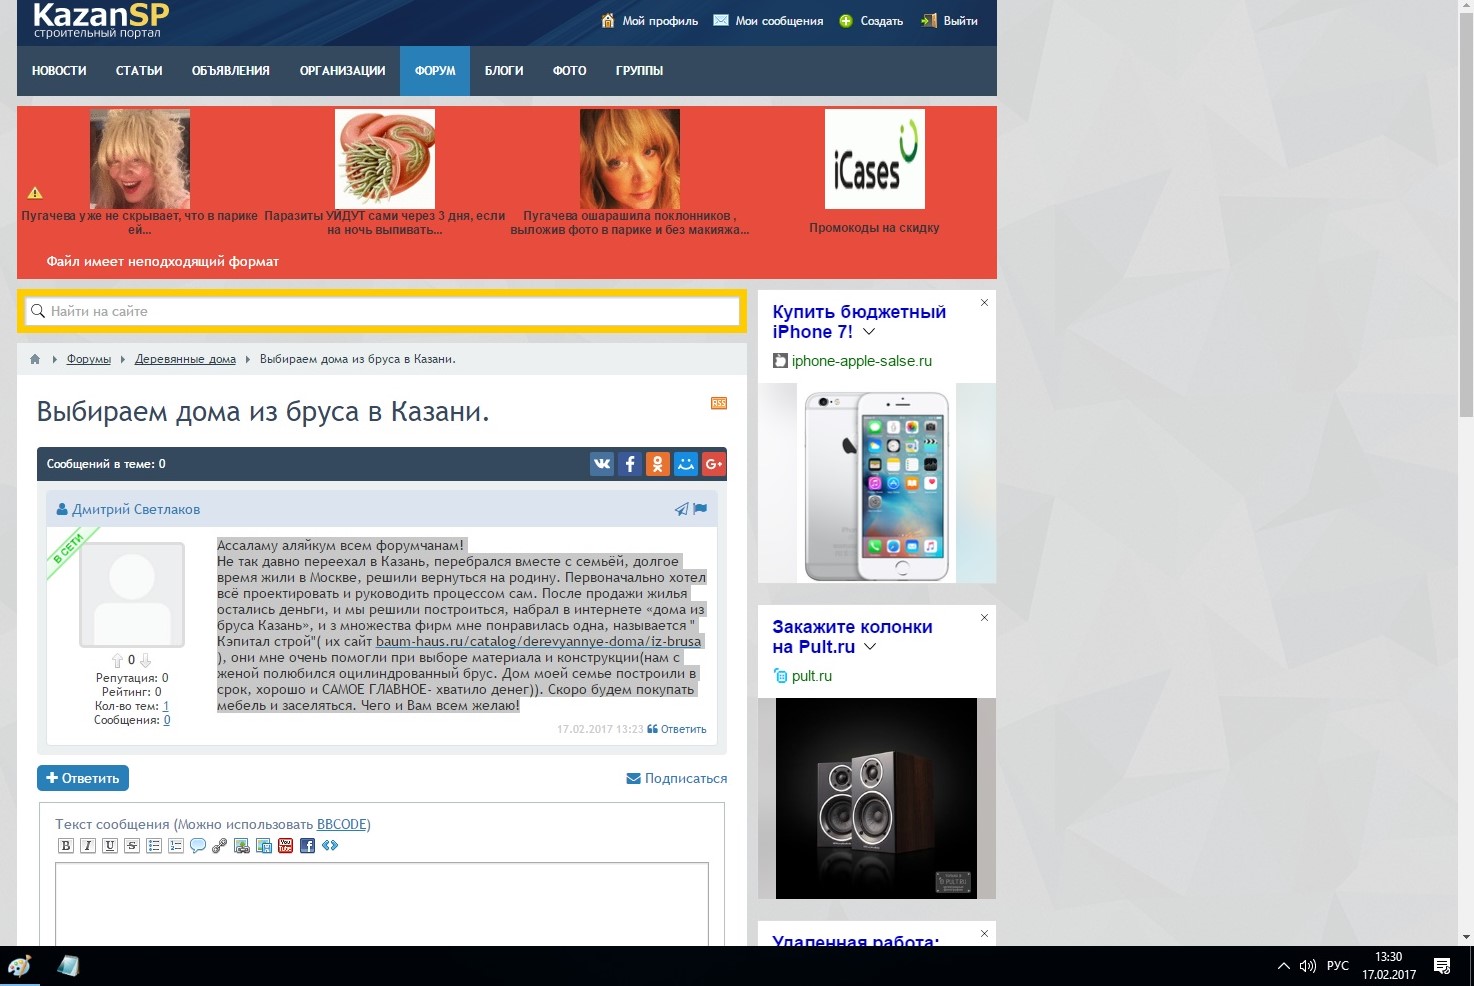This screenshot has height=986, width=1474.
Task: Click the speakers ad image
Action: (877, 798)
